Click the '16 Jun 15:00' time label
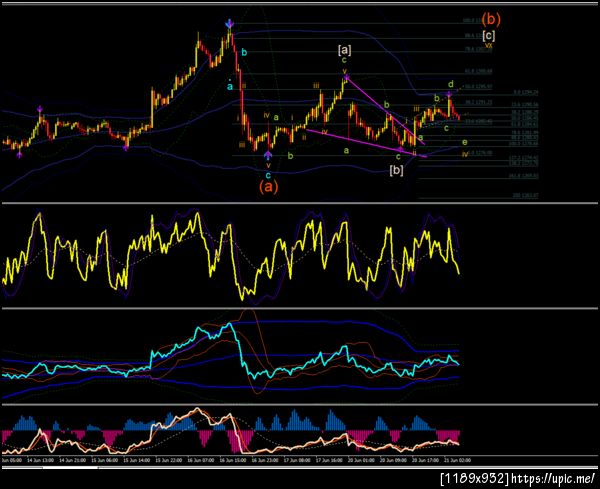The image size is (600, 489). point(232,460)
